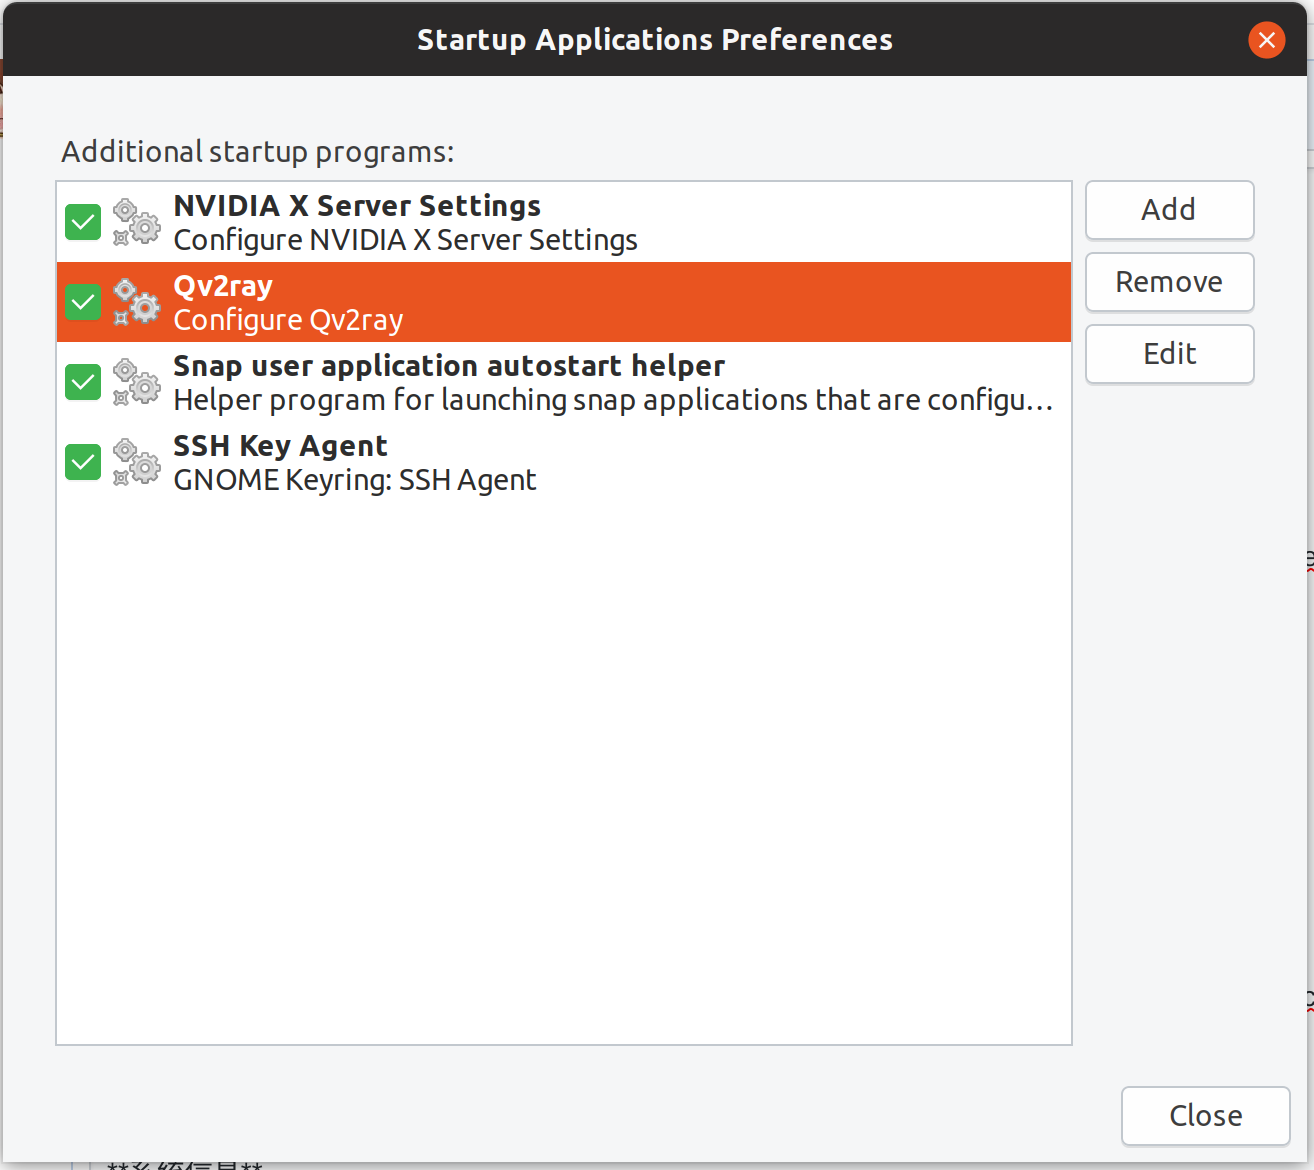Click the "SSH Key Agent" title

pyautogui.click(x=280, y=446)
